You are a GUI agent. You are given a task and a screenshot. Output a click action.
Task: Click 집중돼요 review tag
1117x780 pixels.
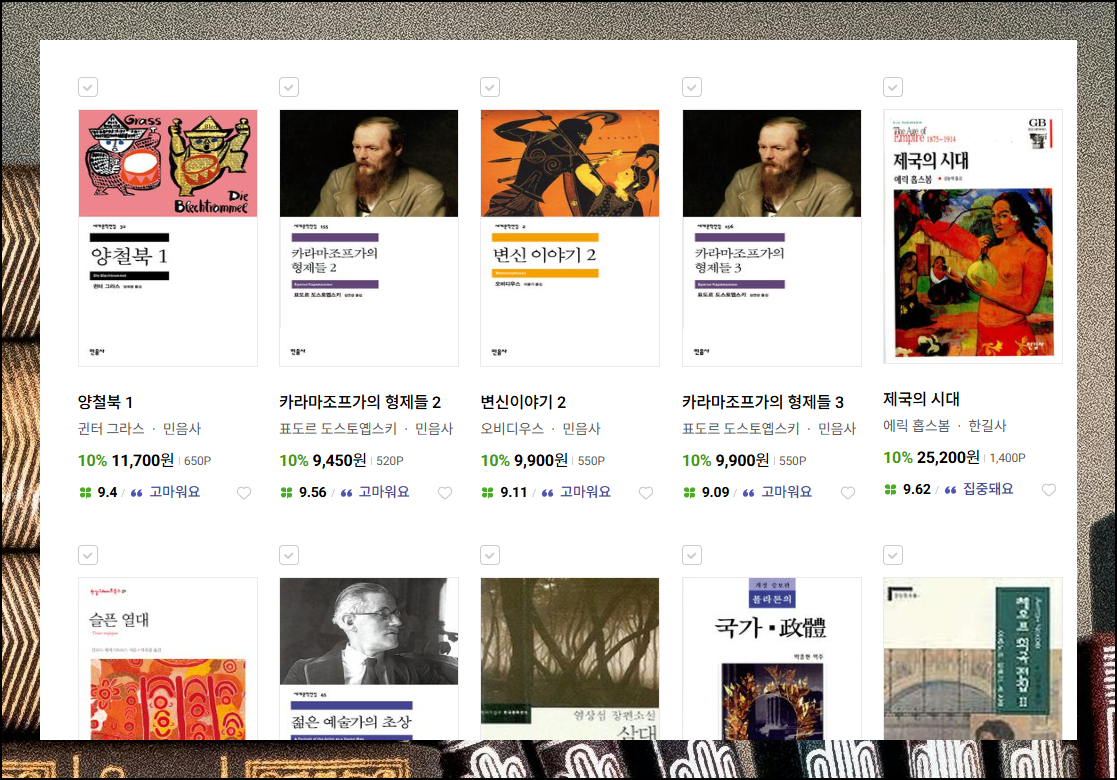coord(988,489)
